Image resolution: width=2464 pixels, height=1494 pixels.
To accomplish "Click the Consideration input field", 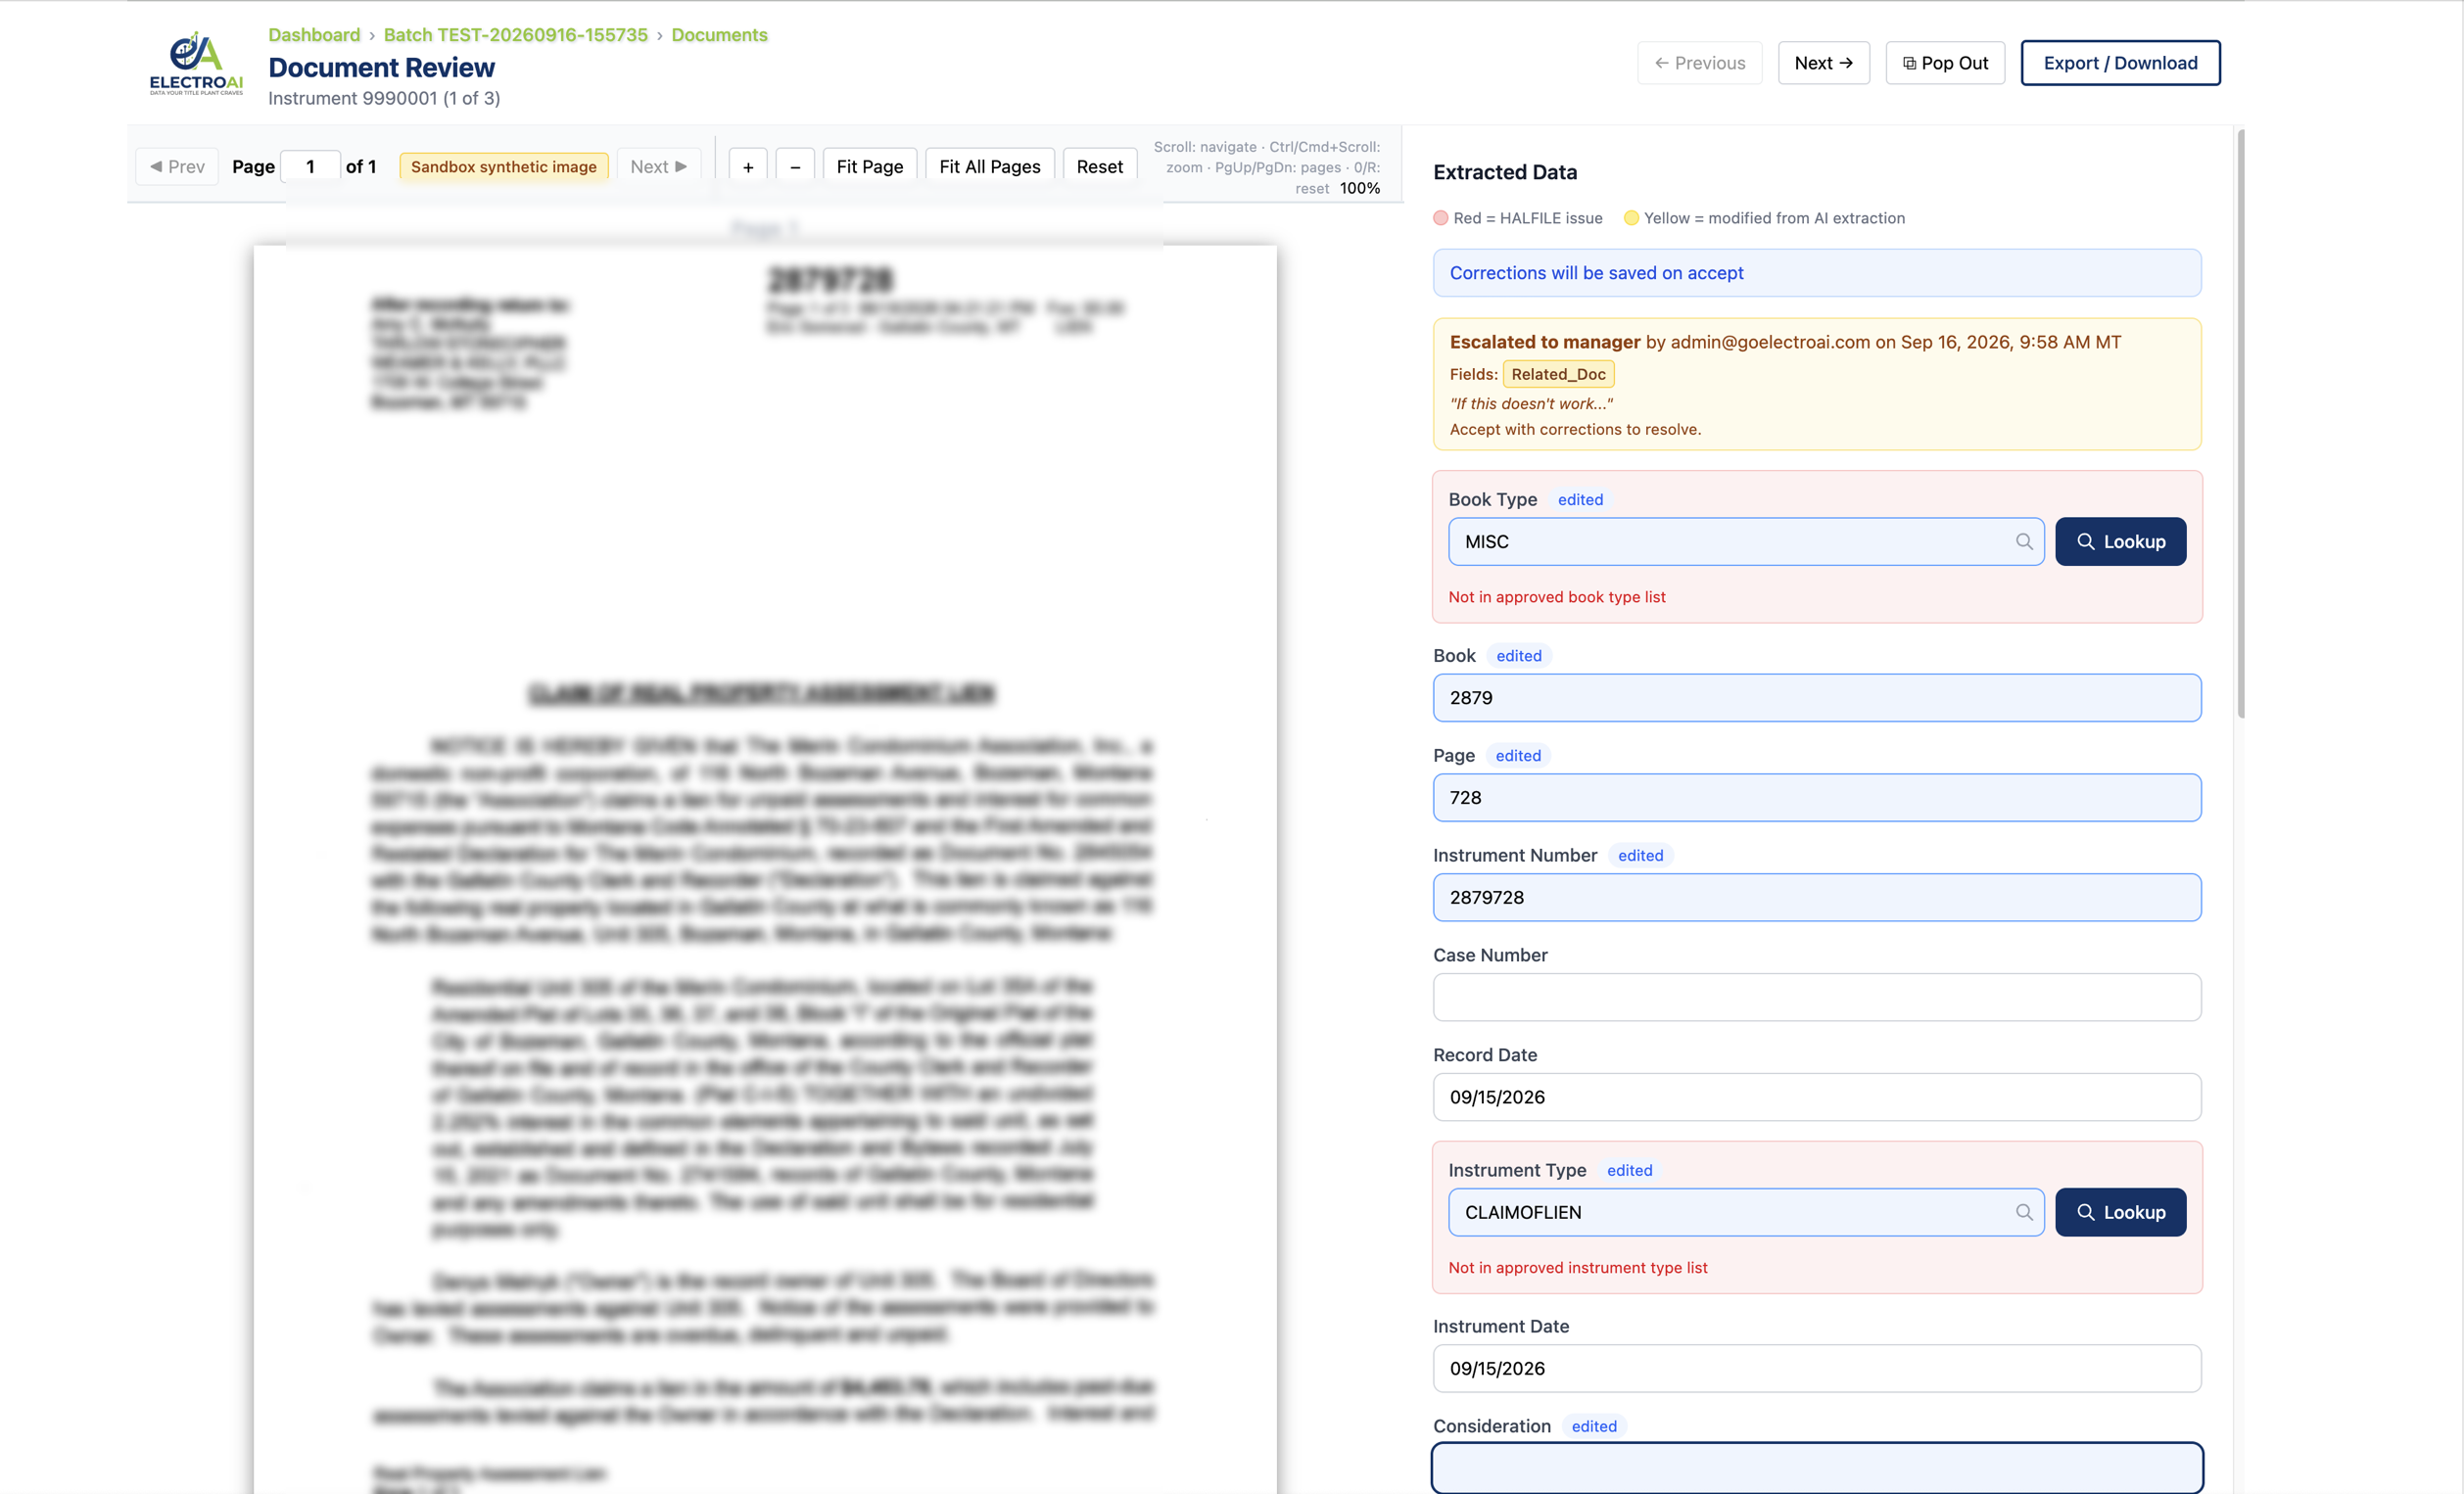I will [x=1816, y=1468].
